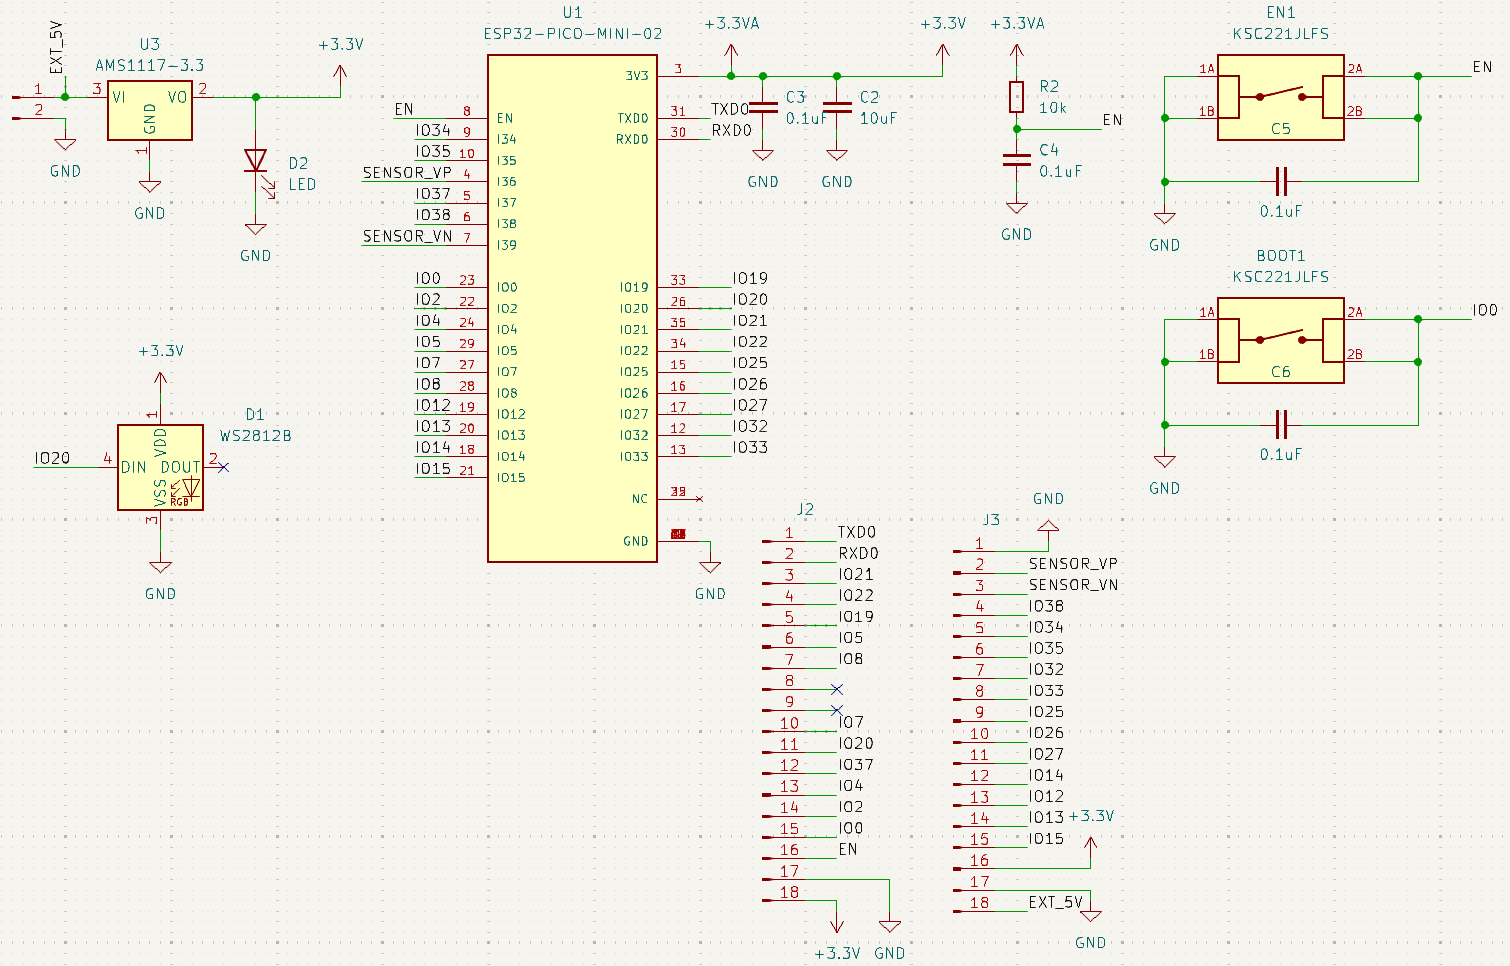Screen dimensions: 1510x966
Task: Click the 10k value beside R2
Action: pos(1053,107)
